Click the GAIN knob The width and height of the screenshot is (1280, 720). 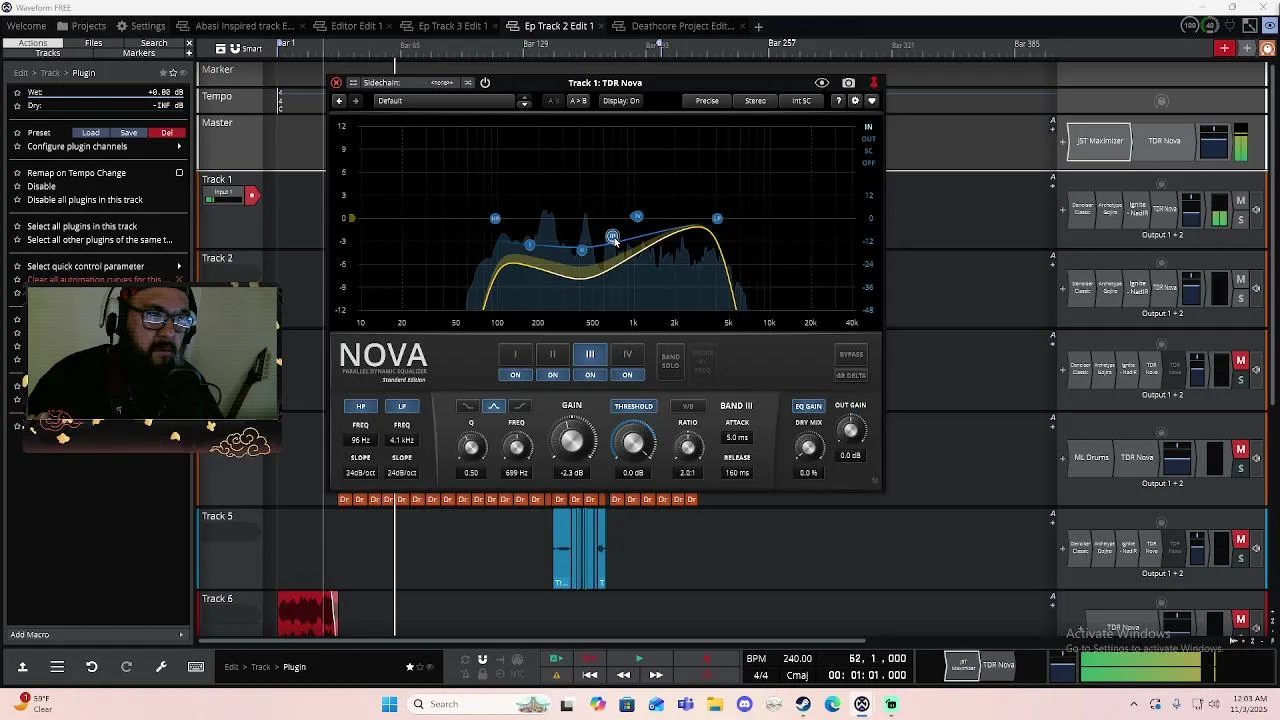[x=572, y=441]
